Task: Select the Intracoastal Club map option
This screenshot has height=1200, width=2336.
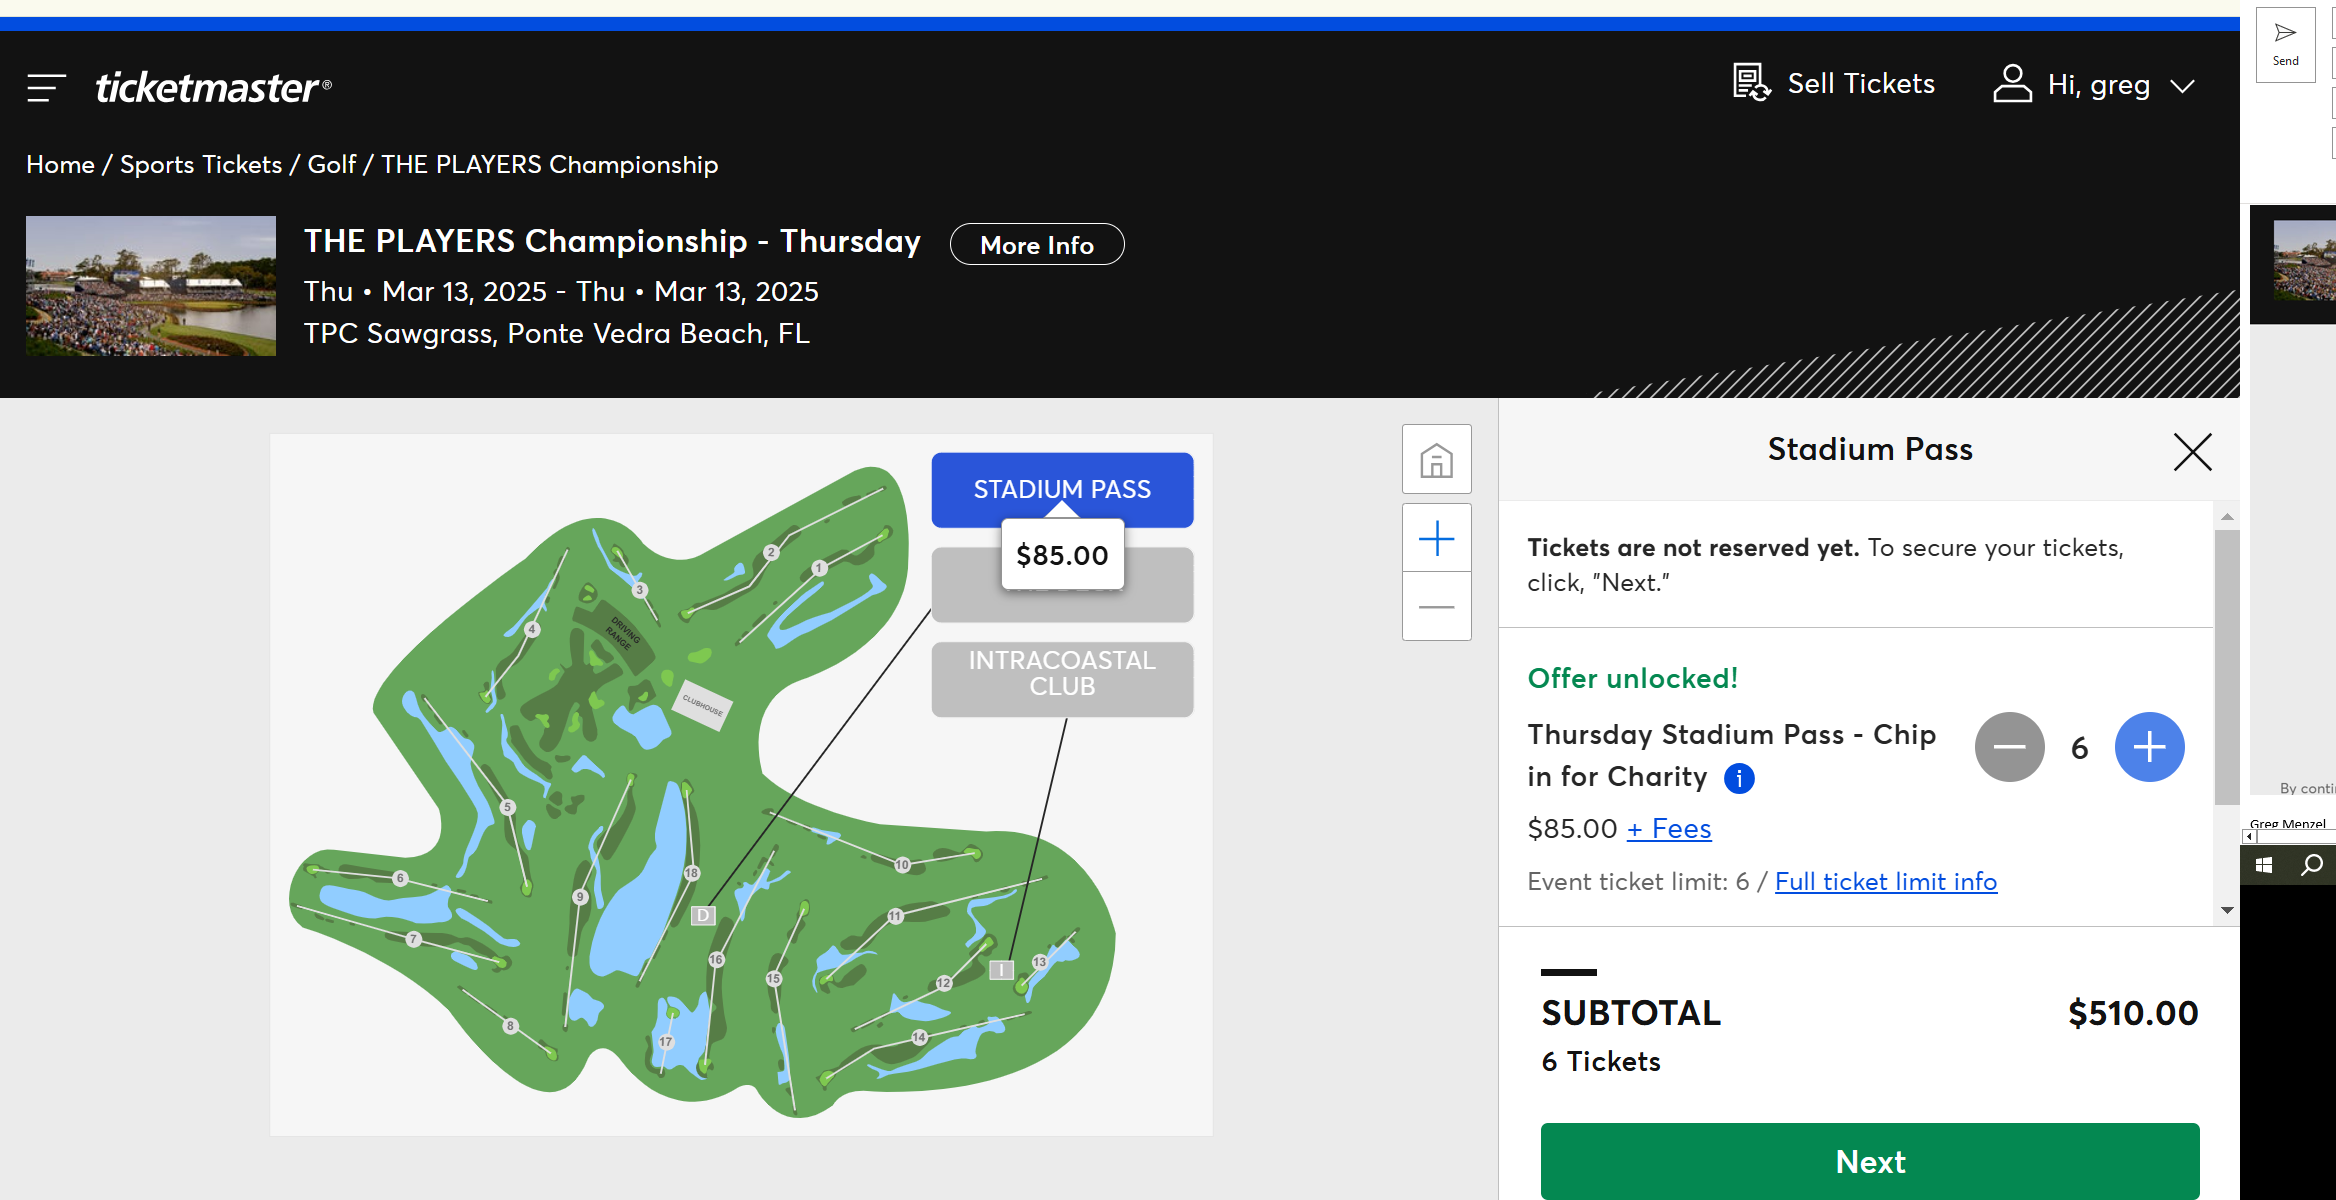Action: 1062,674
